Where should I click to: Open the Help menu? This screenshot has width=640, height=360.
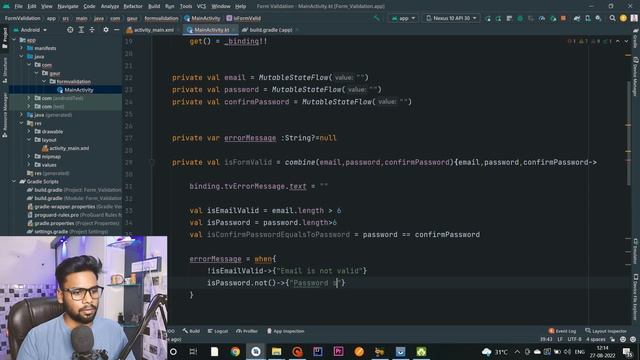point(240,6)
